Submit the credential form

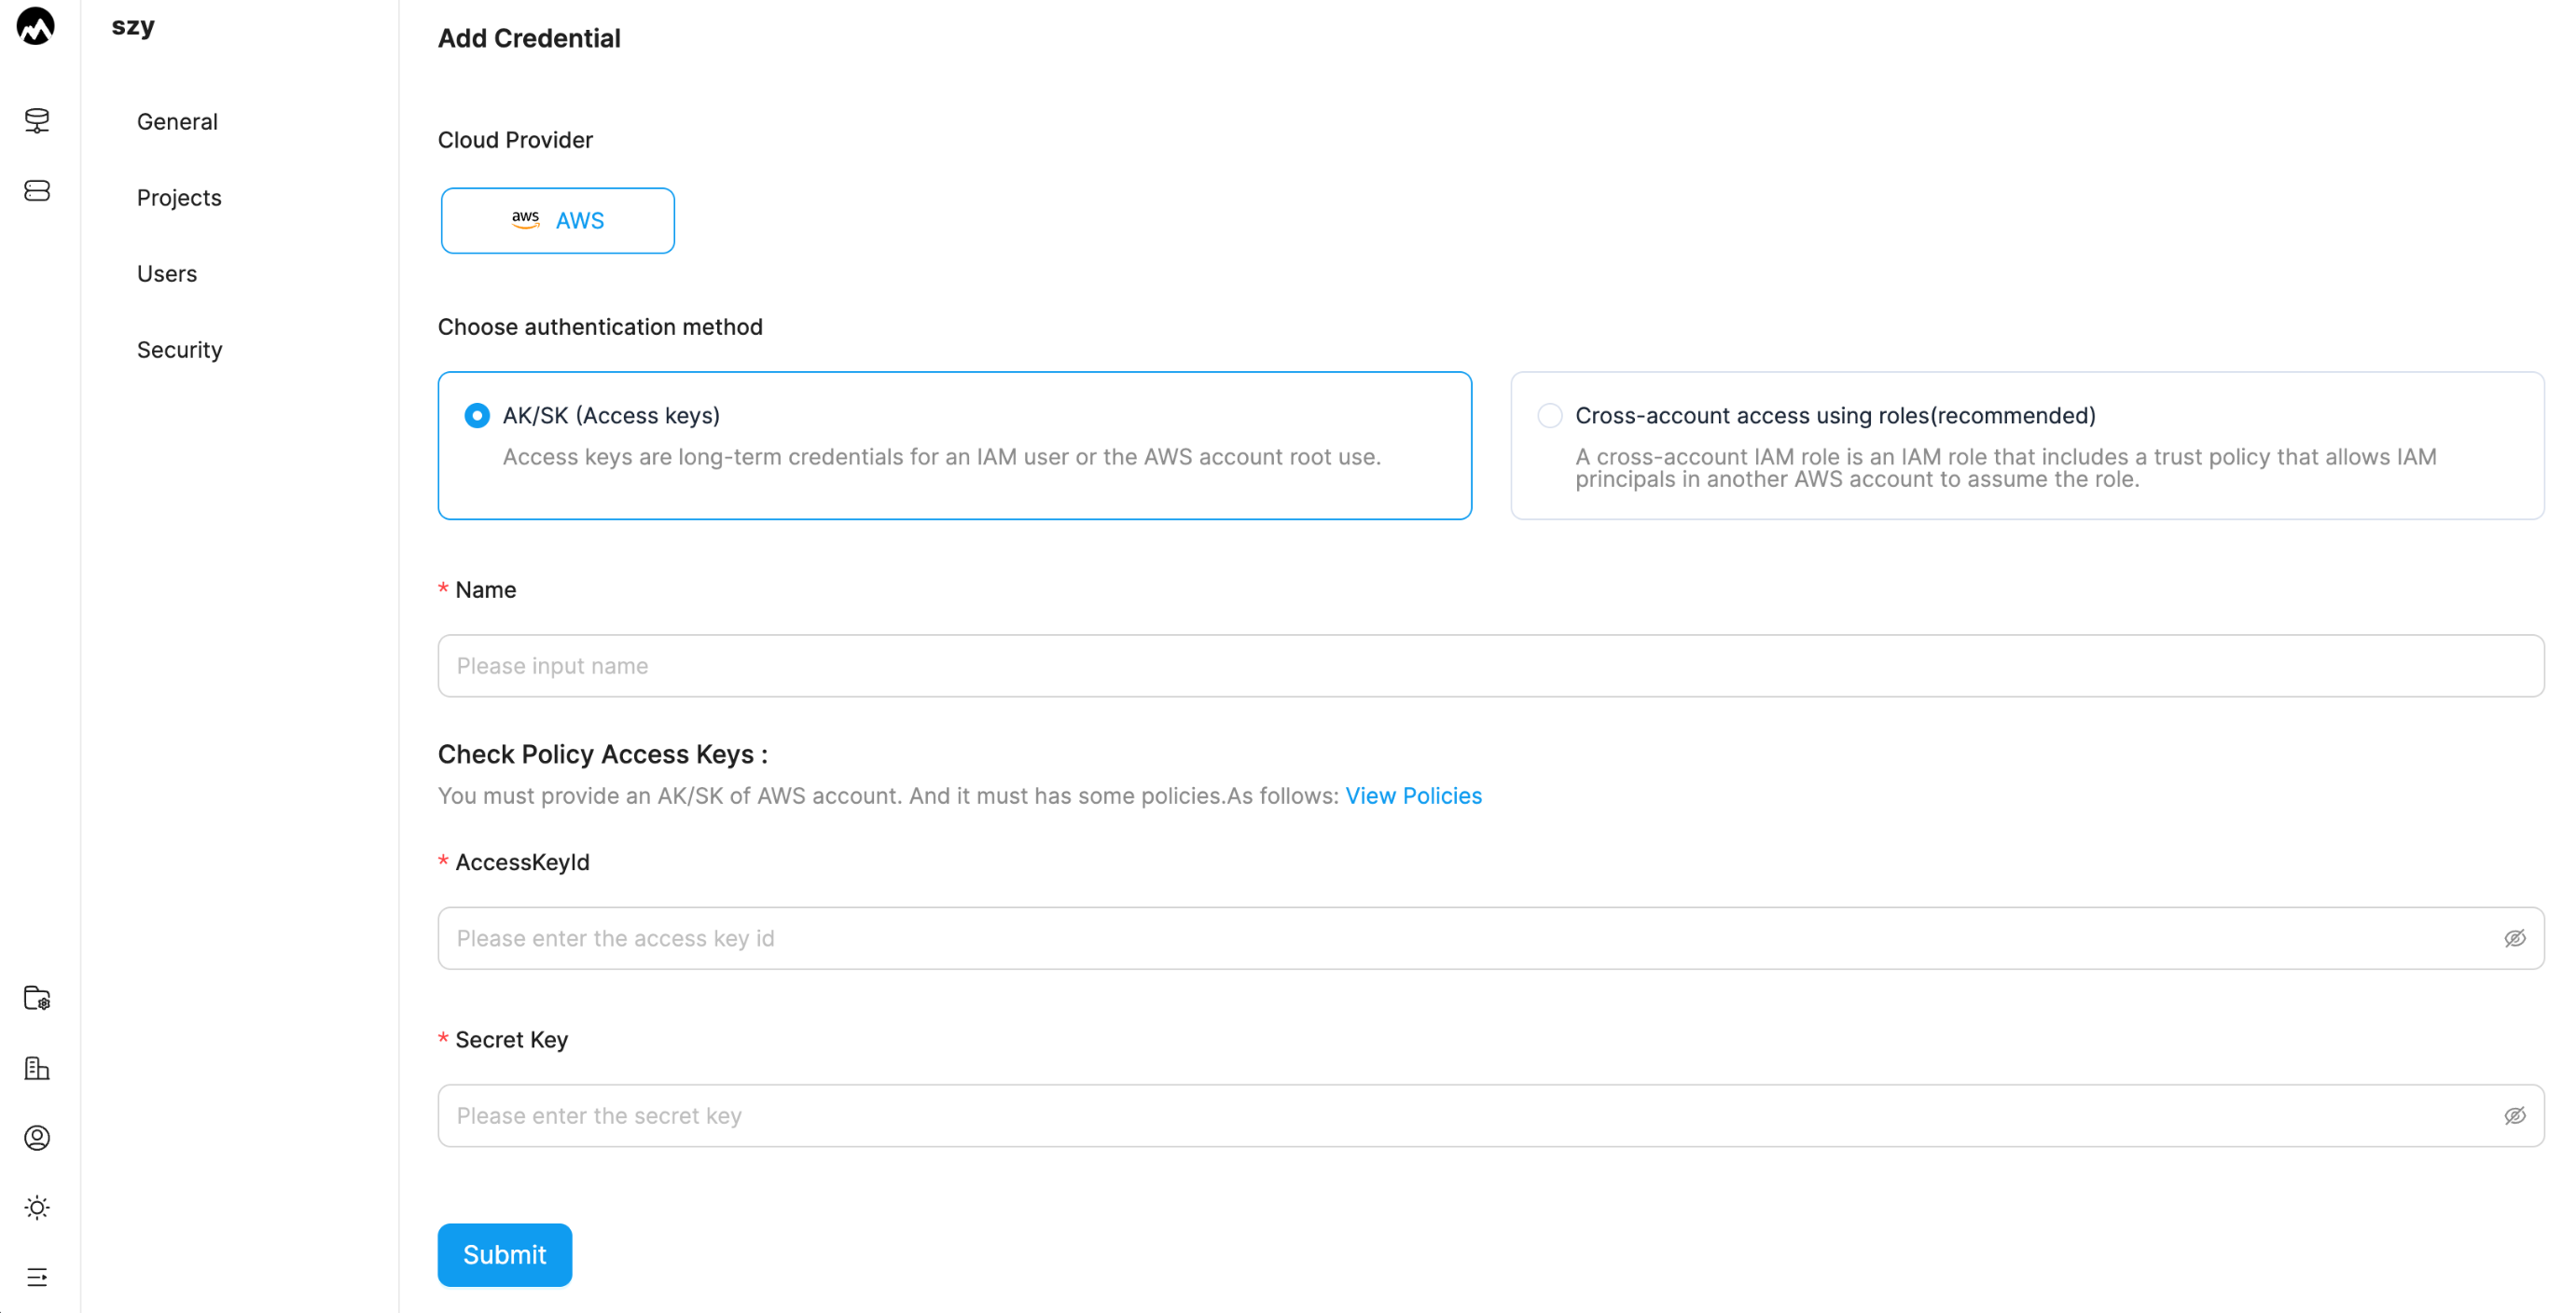[x=504, y=1254]
